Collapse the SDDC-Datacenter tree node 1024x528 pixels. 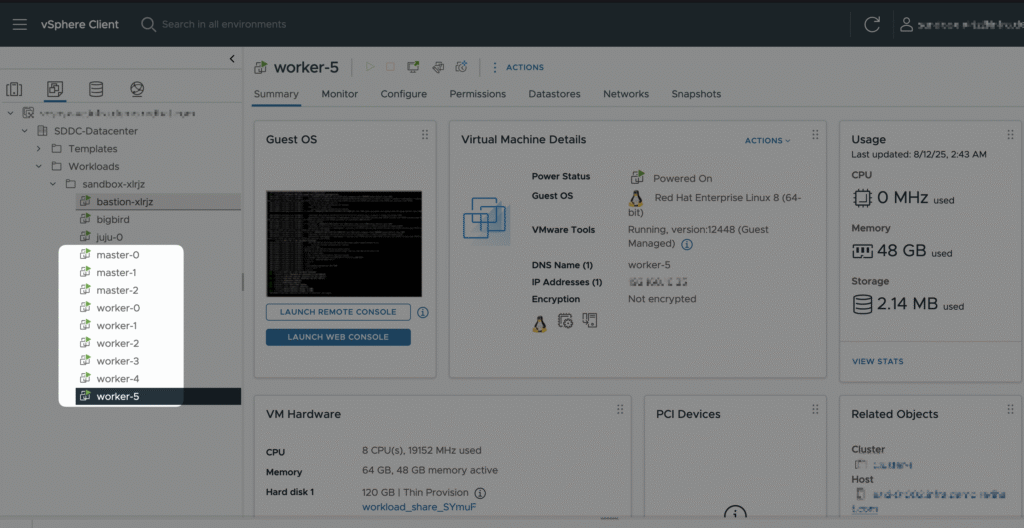(x=25, y=131)
